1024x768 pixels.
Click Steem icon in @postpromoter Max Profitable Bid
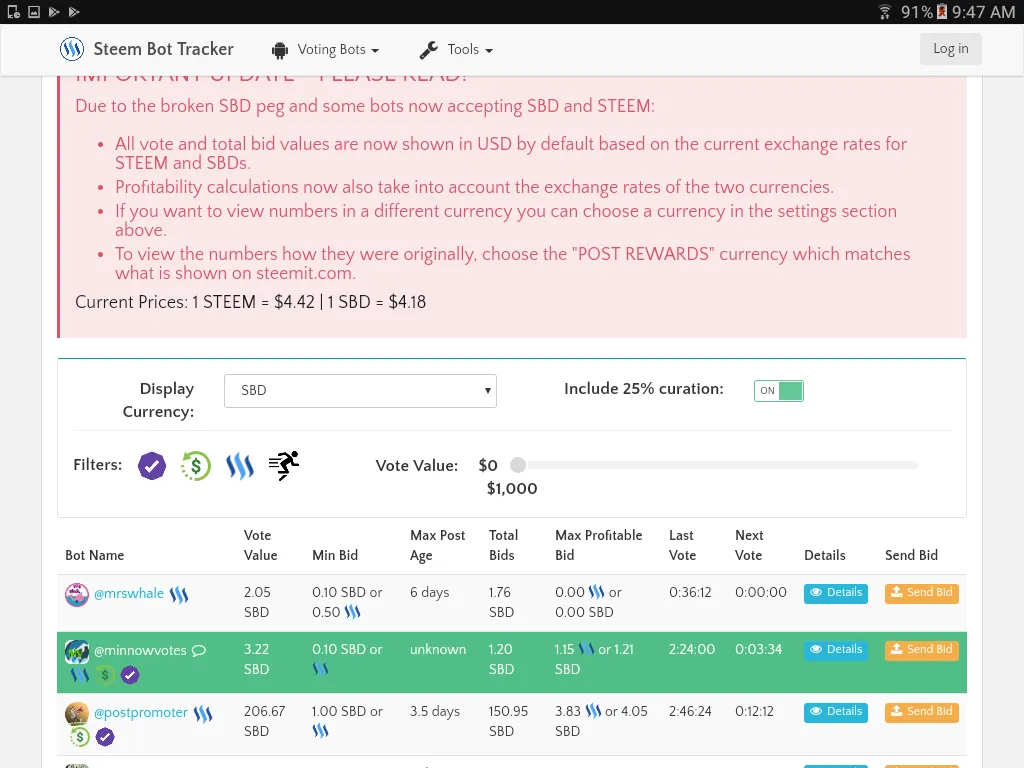(x=593, y=711)
